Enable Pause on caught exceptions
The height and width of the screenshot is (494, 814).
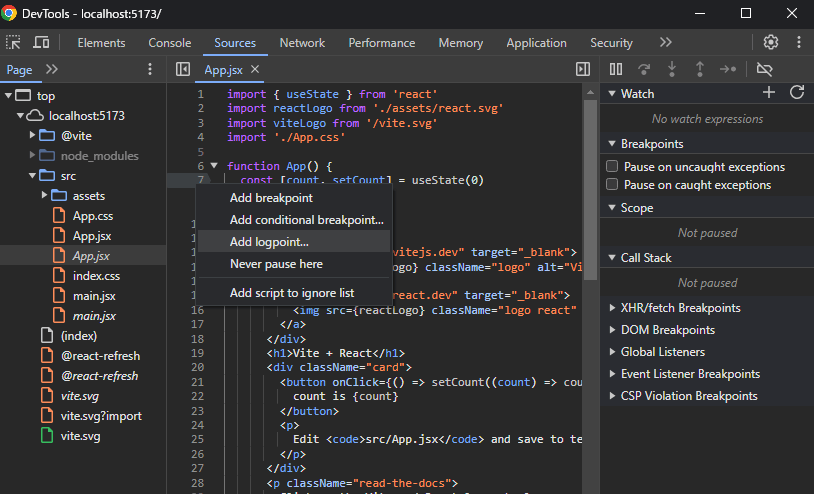pos(612,185)
